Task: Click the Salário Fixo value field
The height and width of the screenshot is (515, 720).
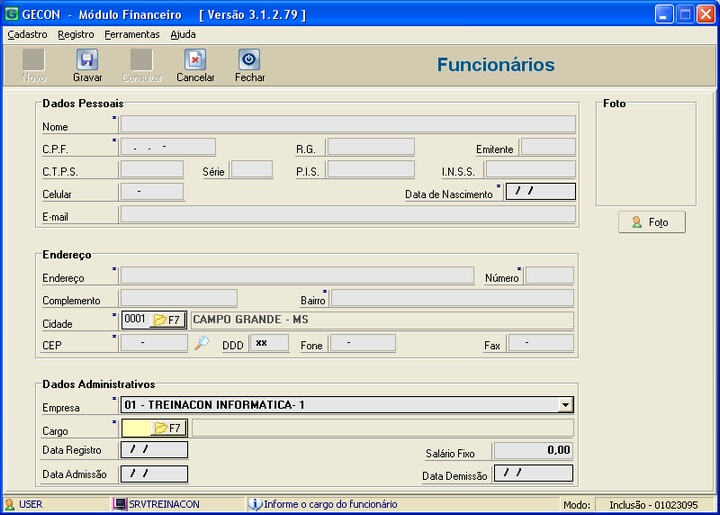Action: (533, 451)
